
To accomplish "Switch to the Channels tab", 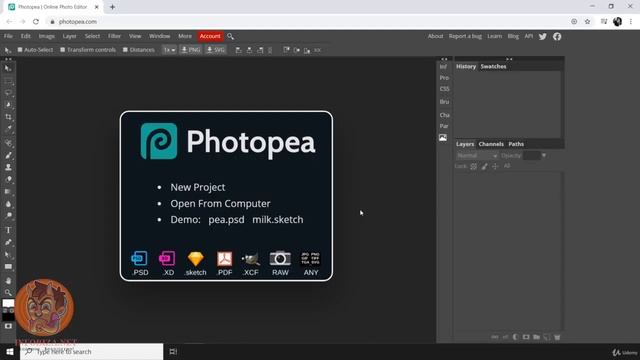I will [491, 144].
